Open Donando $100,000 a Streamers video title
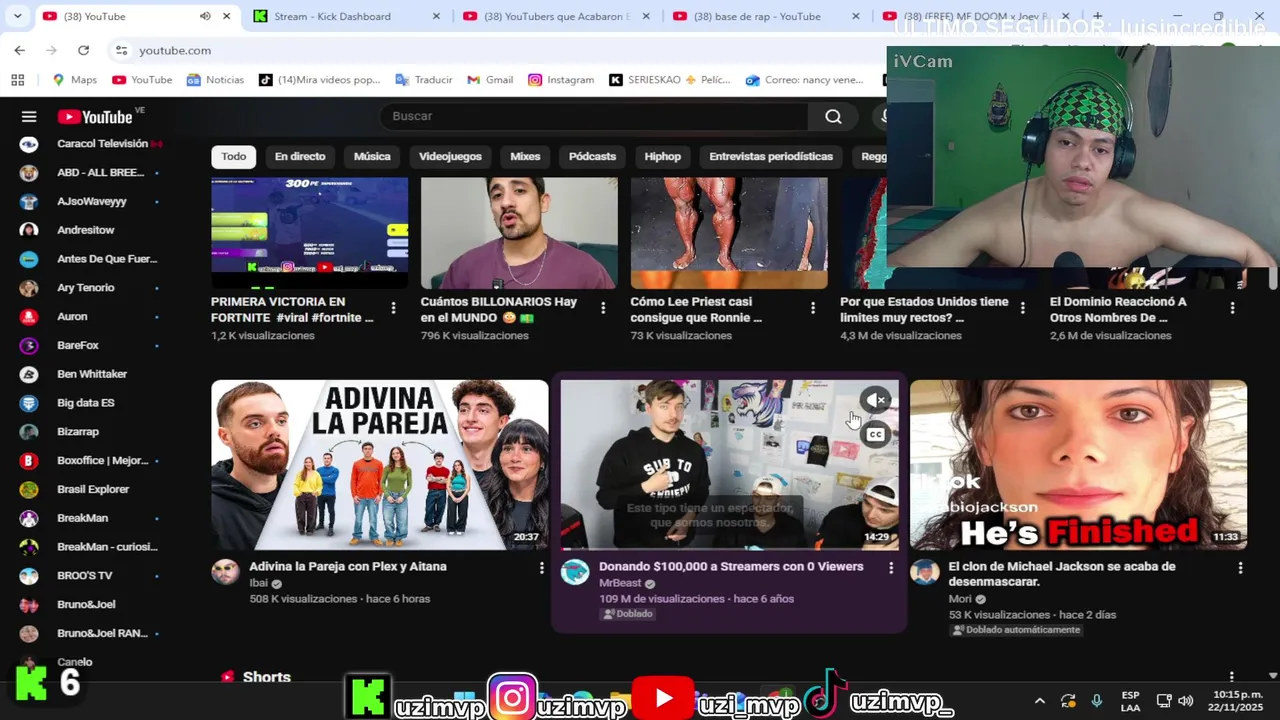This screenshot has height=720, width=1280. pos(731,567)
